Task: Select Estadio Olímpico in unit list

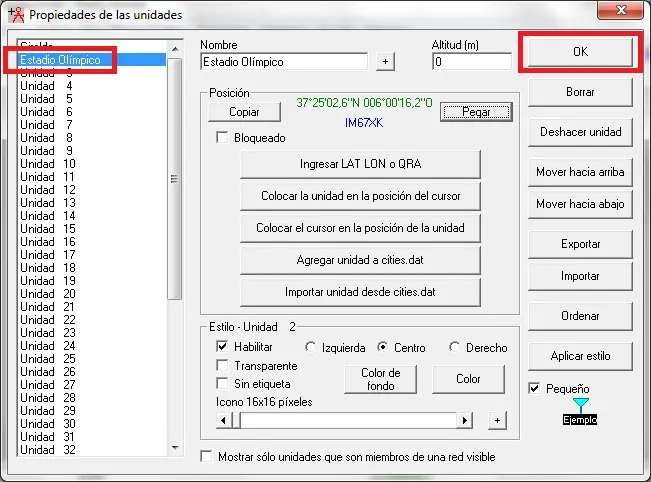Action: click(92, 60)
